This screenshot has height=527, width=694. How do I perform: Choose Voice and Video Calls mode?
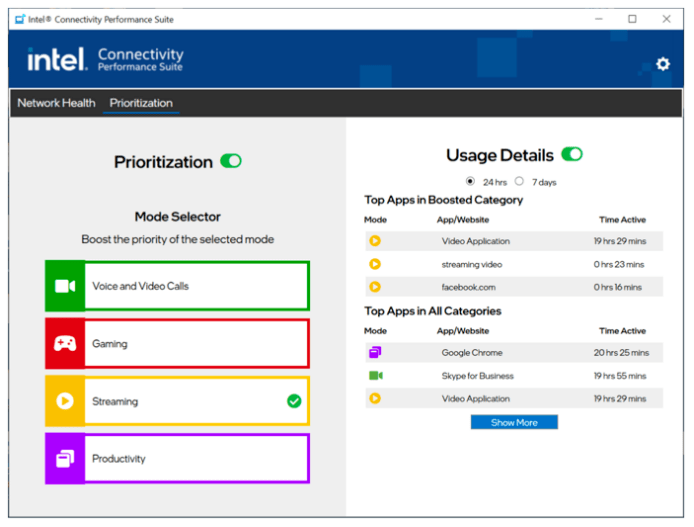(196, 286)
